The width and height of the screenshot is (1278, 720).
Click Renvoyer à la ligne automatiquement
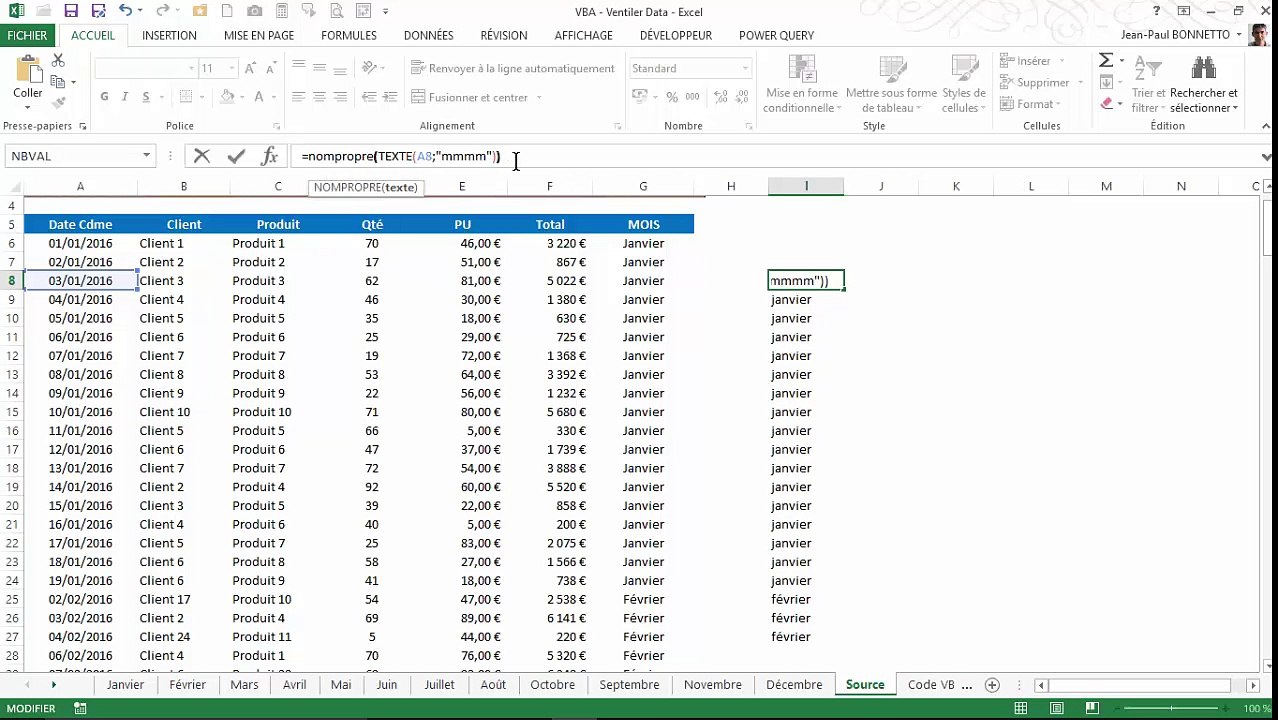click(x=512, y=68)
